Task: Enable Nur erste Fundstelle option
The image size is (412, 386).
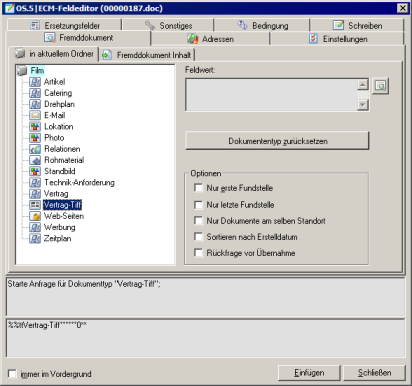Action: 198,188
